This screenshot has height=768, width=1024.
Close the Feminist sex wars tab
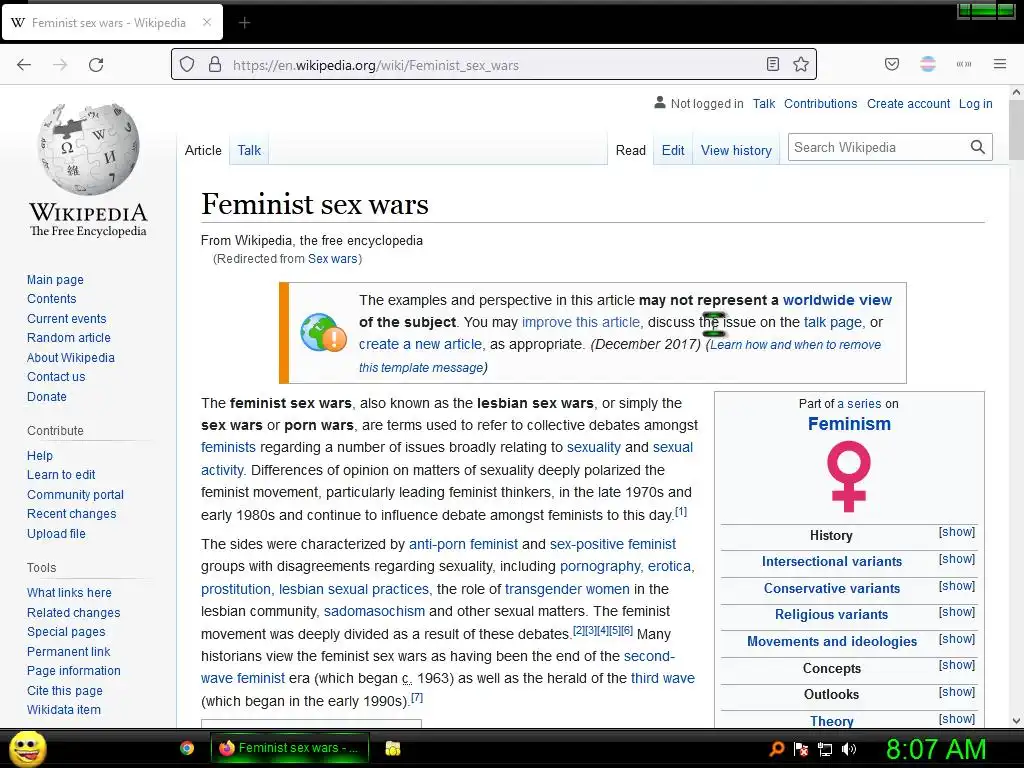[x=206, y=22]
